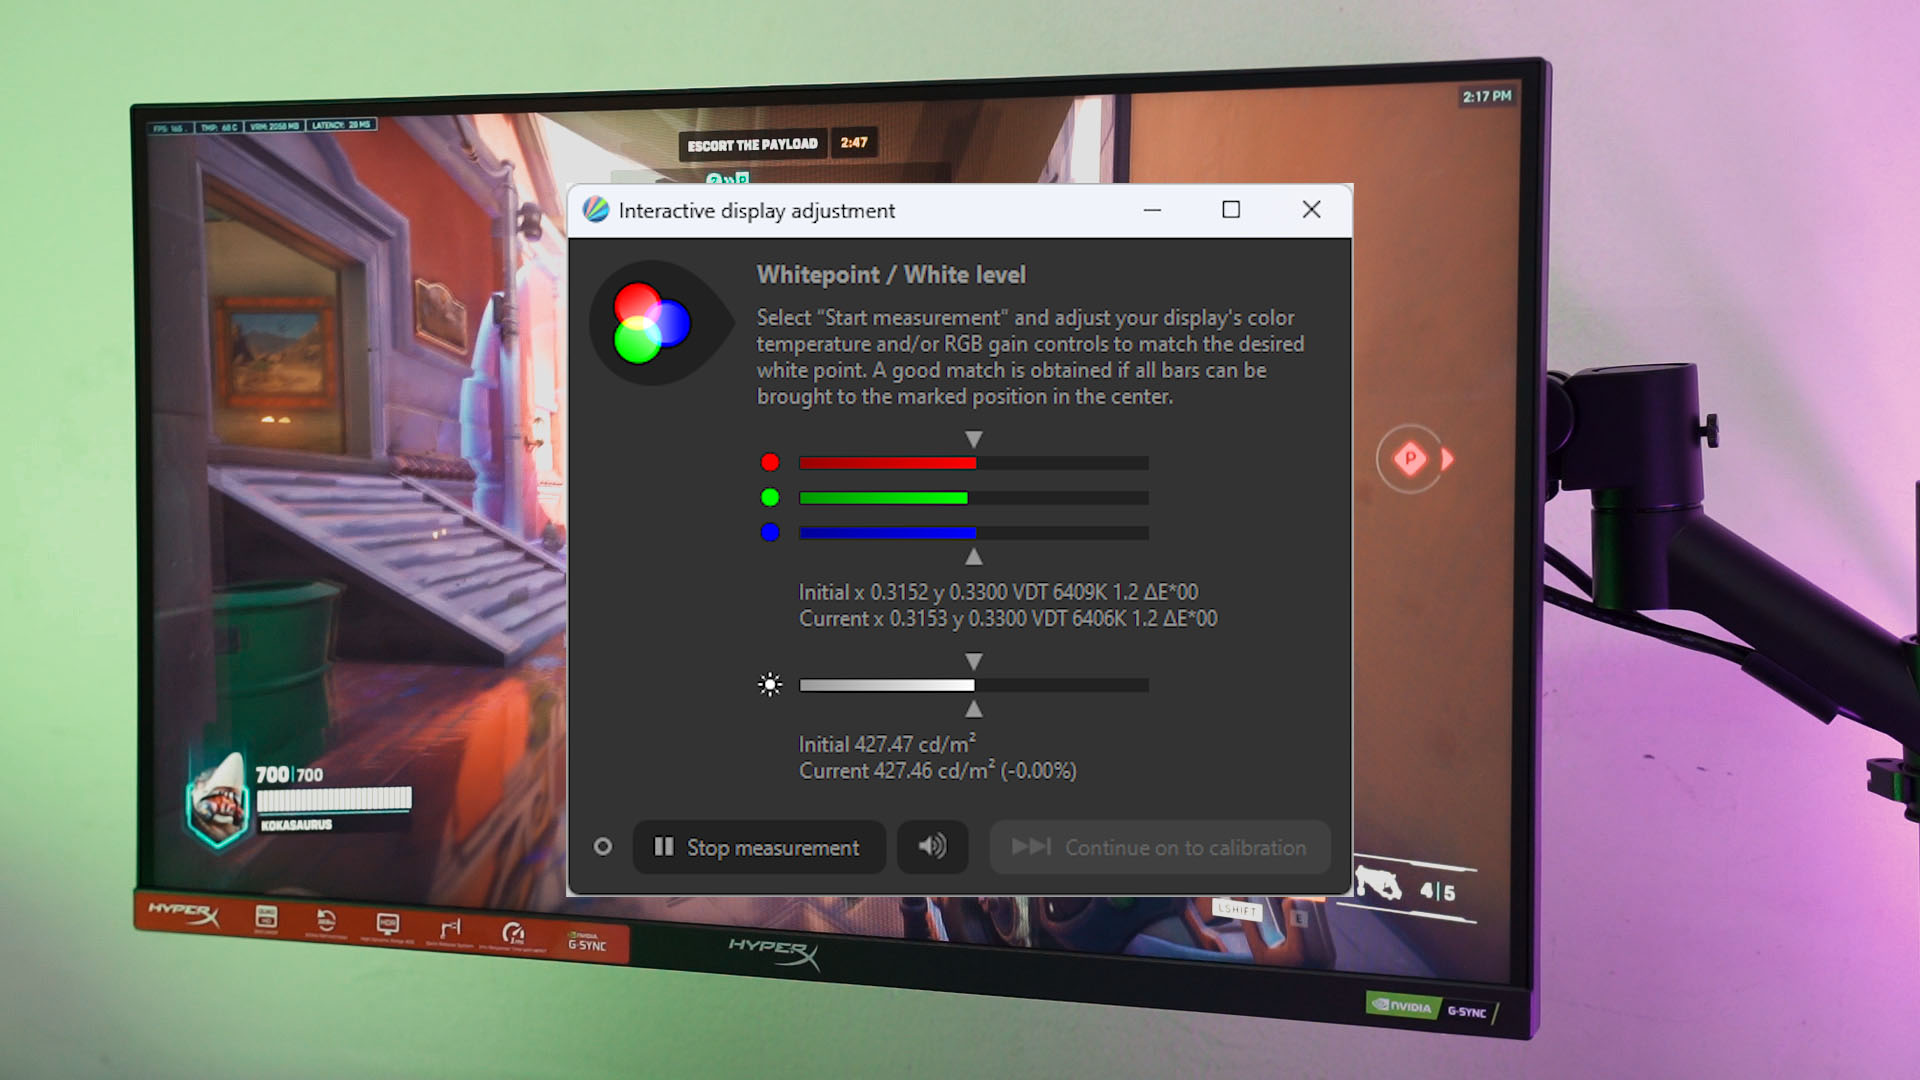Viewport: 1920px width, 1080px height.
Task: Click the brightness sun icon
Action: tap(770, 685)
